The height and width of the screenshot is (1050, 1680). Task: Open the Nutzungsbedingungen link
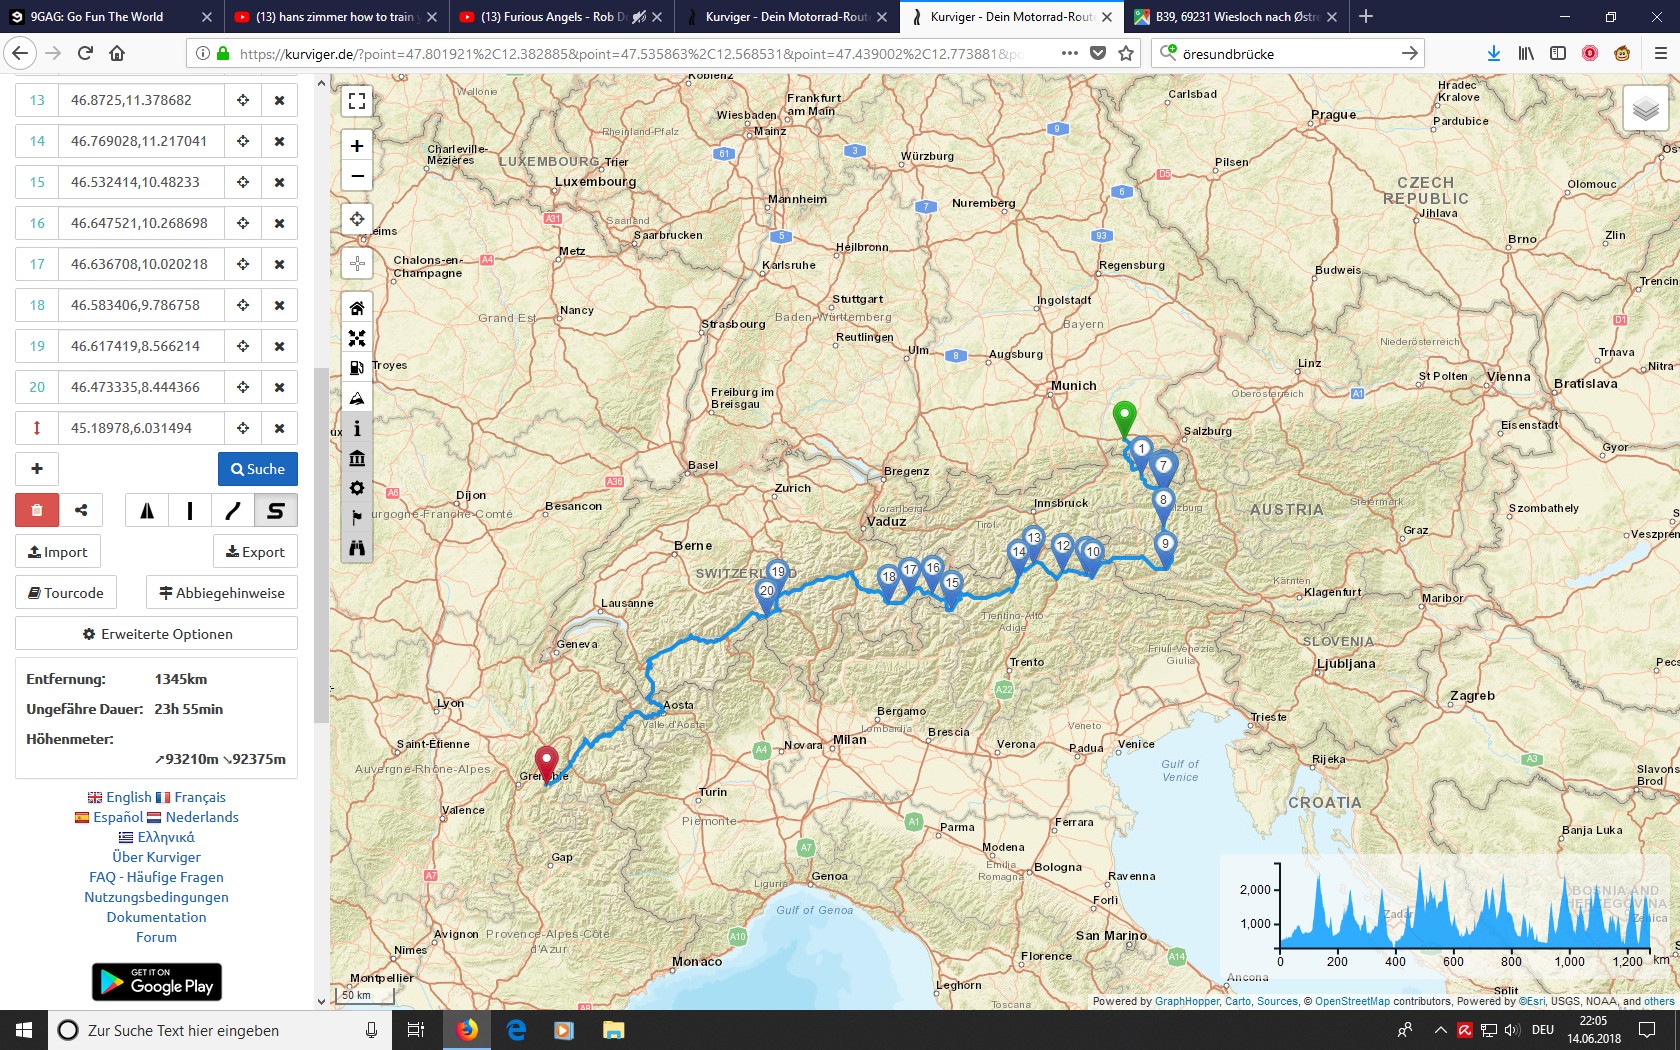tap(157, 897)
